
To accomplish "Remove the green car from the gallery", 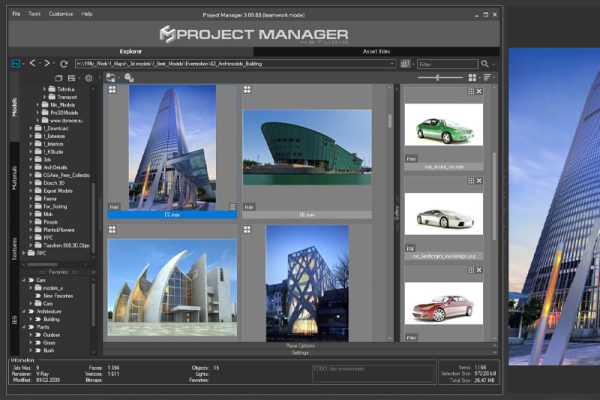I will 479,91.
